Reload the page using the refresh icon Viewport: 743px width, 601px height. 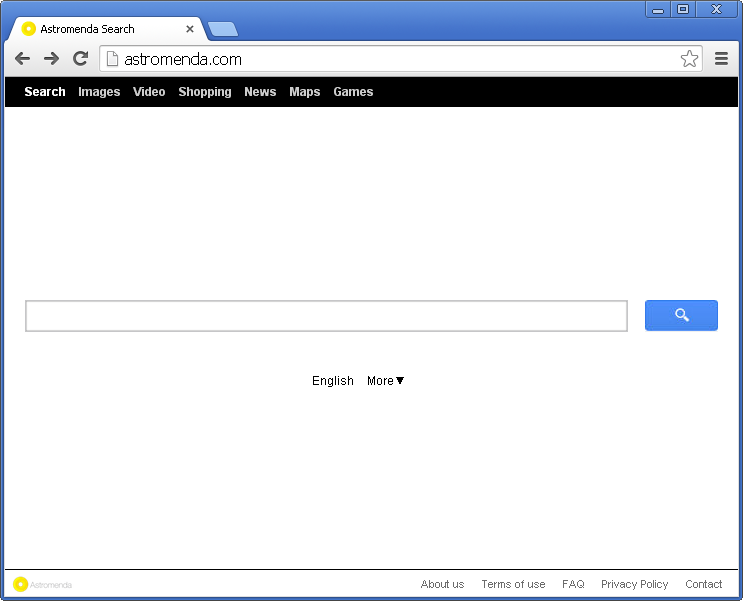[x=81, y=58]
